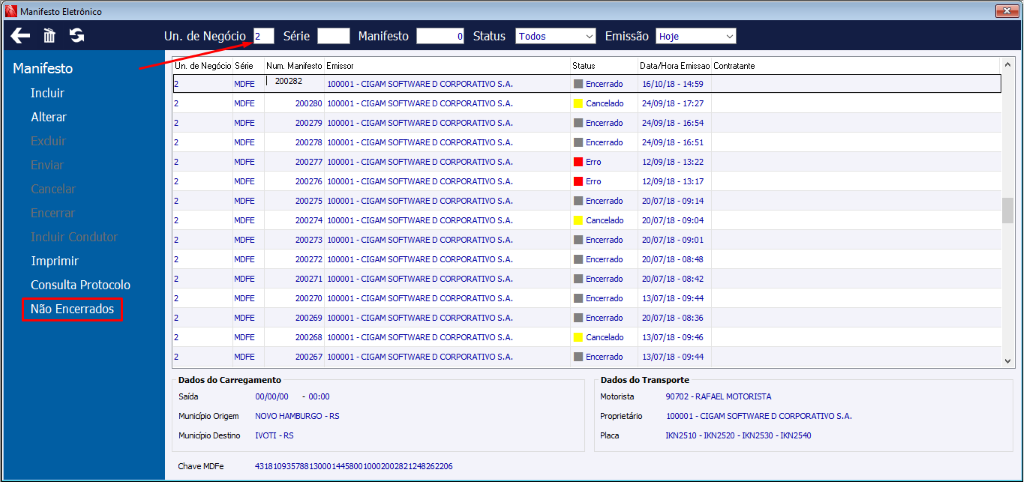The width and height of the screenshot is (1024, 482).
Task: Click the Saída date value 00/00/00
Action: [x=272, y=396]
